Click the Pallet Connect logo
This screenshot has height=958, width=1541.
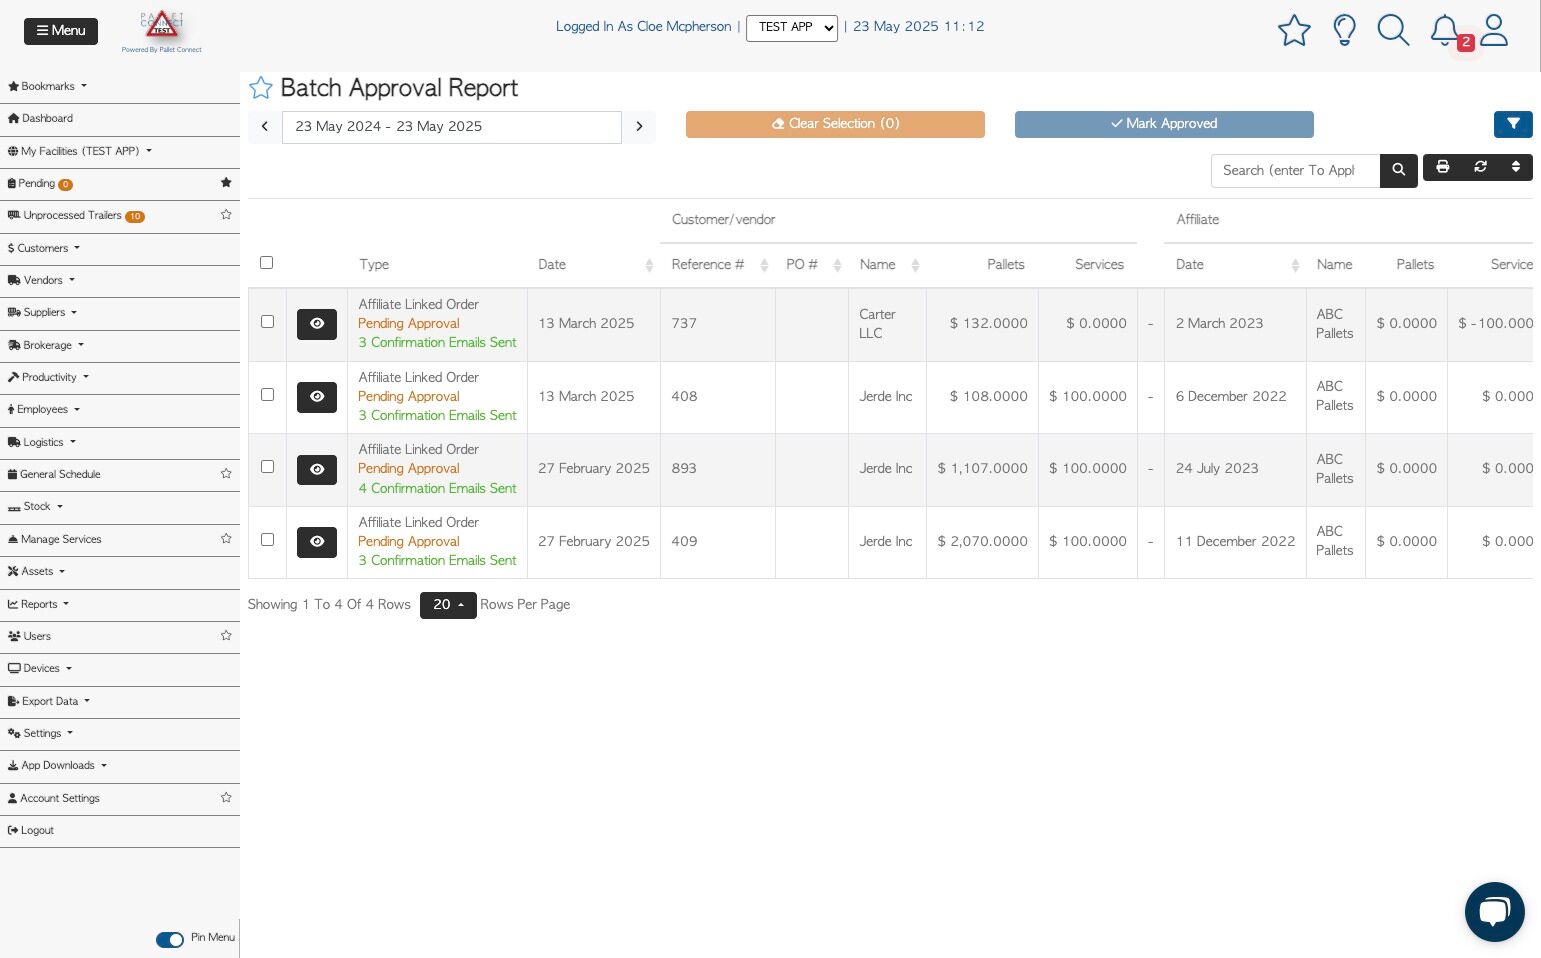tap(162, 31)
